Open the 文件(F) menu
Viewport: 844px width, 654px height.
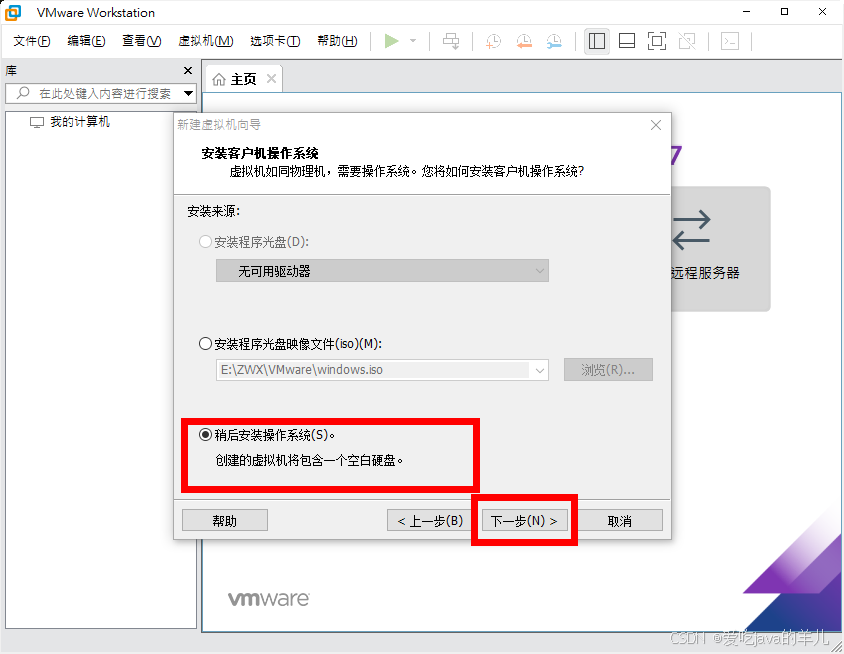tap(32, 41)
